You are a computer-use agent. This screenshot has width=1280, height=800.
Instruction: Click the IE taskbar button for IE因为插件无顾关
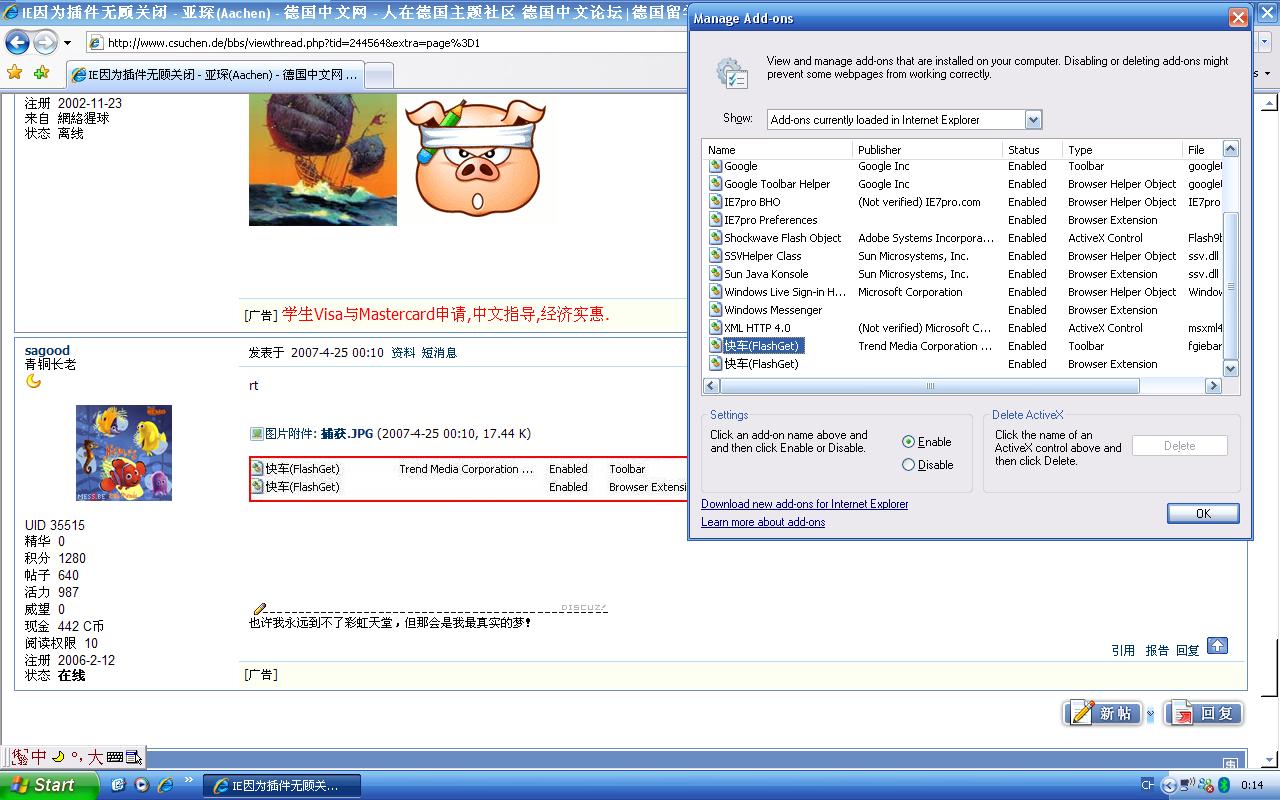pyautogui.click(x=282, y=786)
